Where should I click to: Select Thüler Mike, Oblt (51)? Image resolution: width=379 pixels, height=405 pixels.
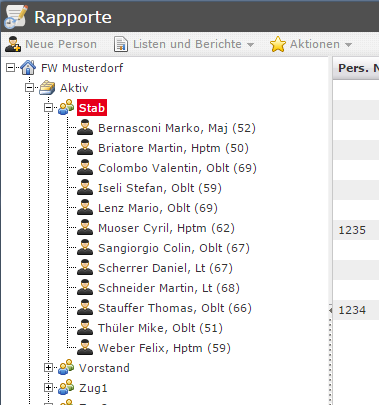coord(160,328)
